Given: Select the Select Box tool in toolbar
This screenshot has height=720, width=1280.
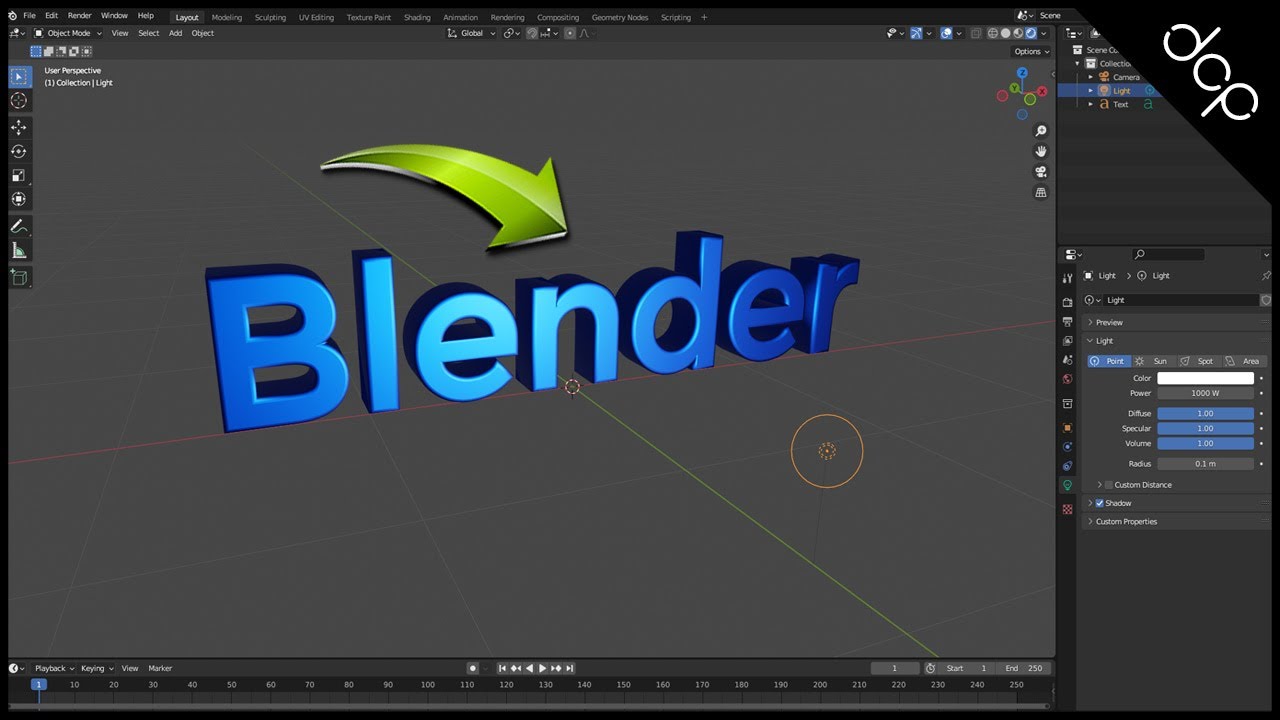Looking at the screenshot, I should [19, 77].
